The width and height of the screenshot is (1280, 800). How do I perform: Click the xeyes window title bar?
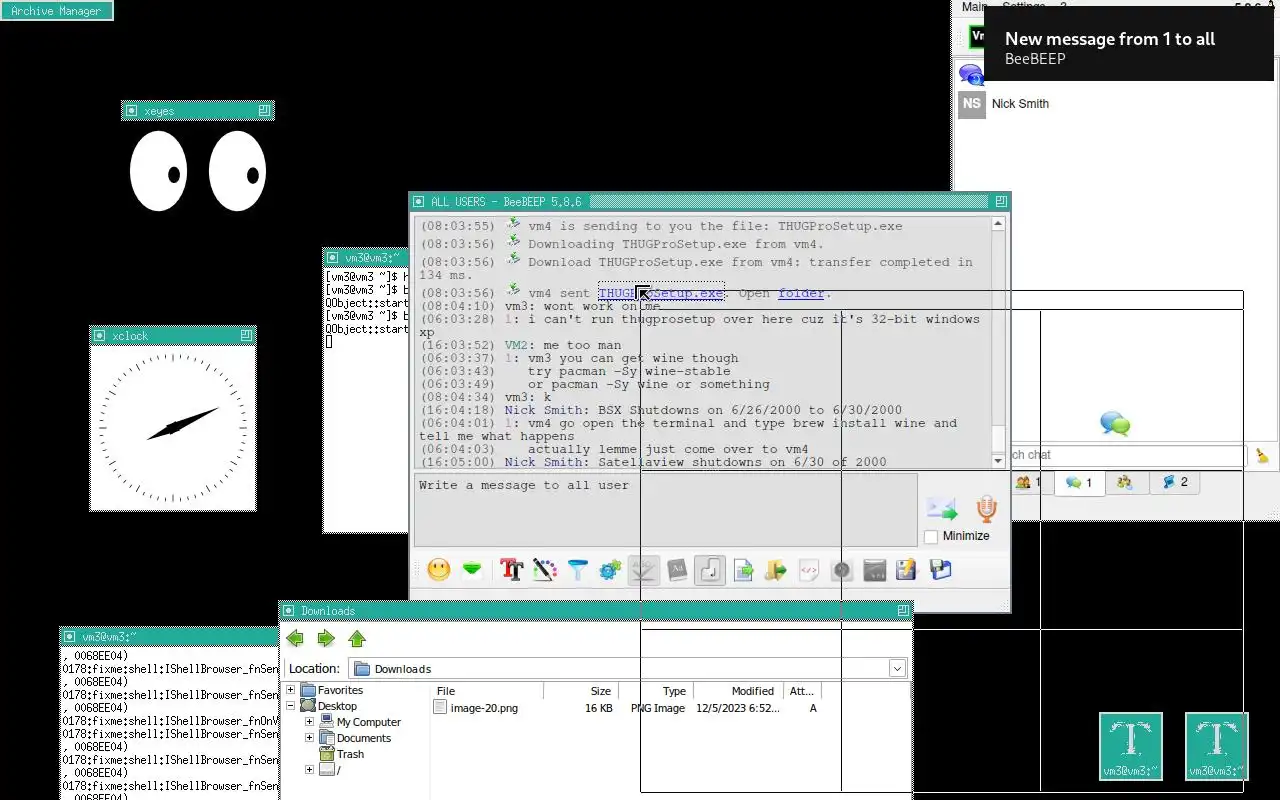point(198,111)
